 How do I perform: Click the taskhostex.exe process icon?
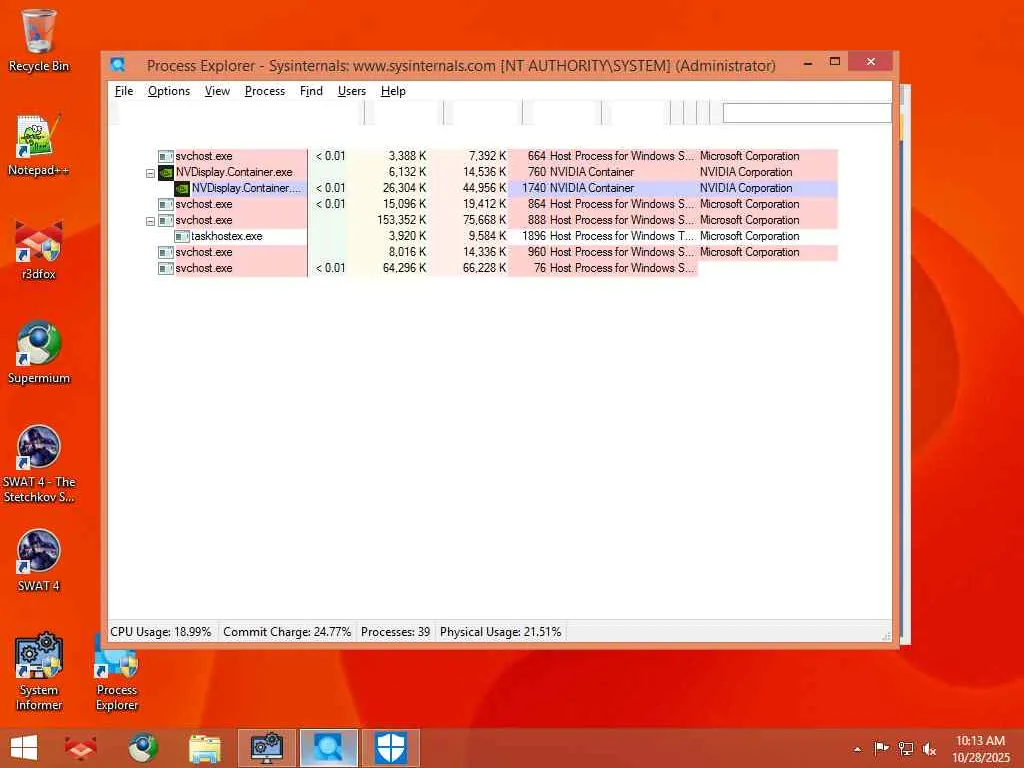click(x=182, y=236)
